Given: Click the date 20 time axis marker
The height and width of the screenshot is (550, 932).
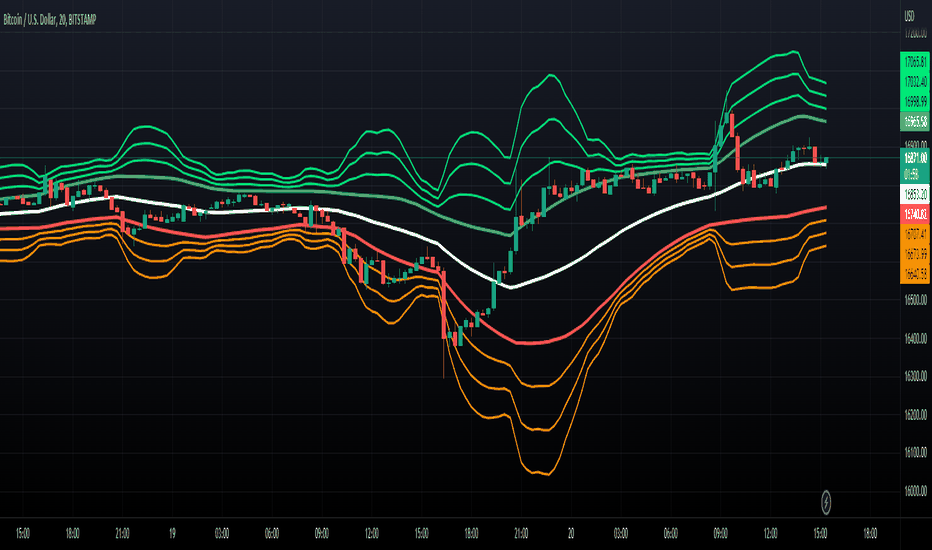Looking at the screenshot, I should (571, 533).
